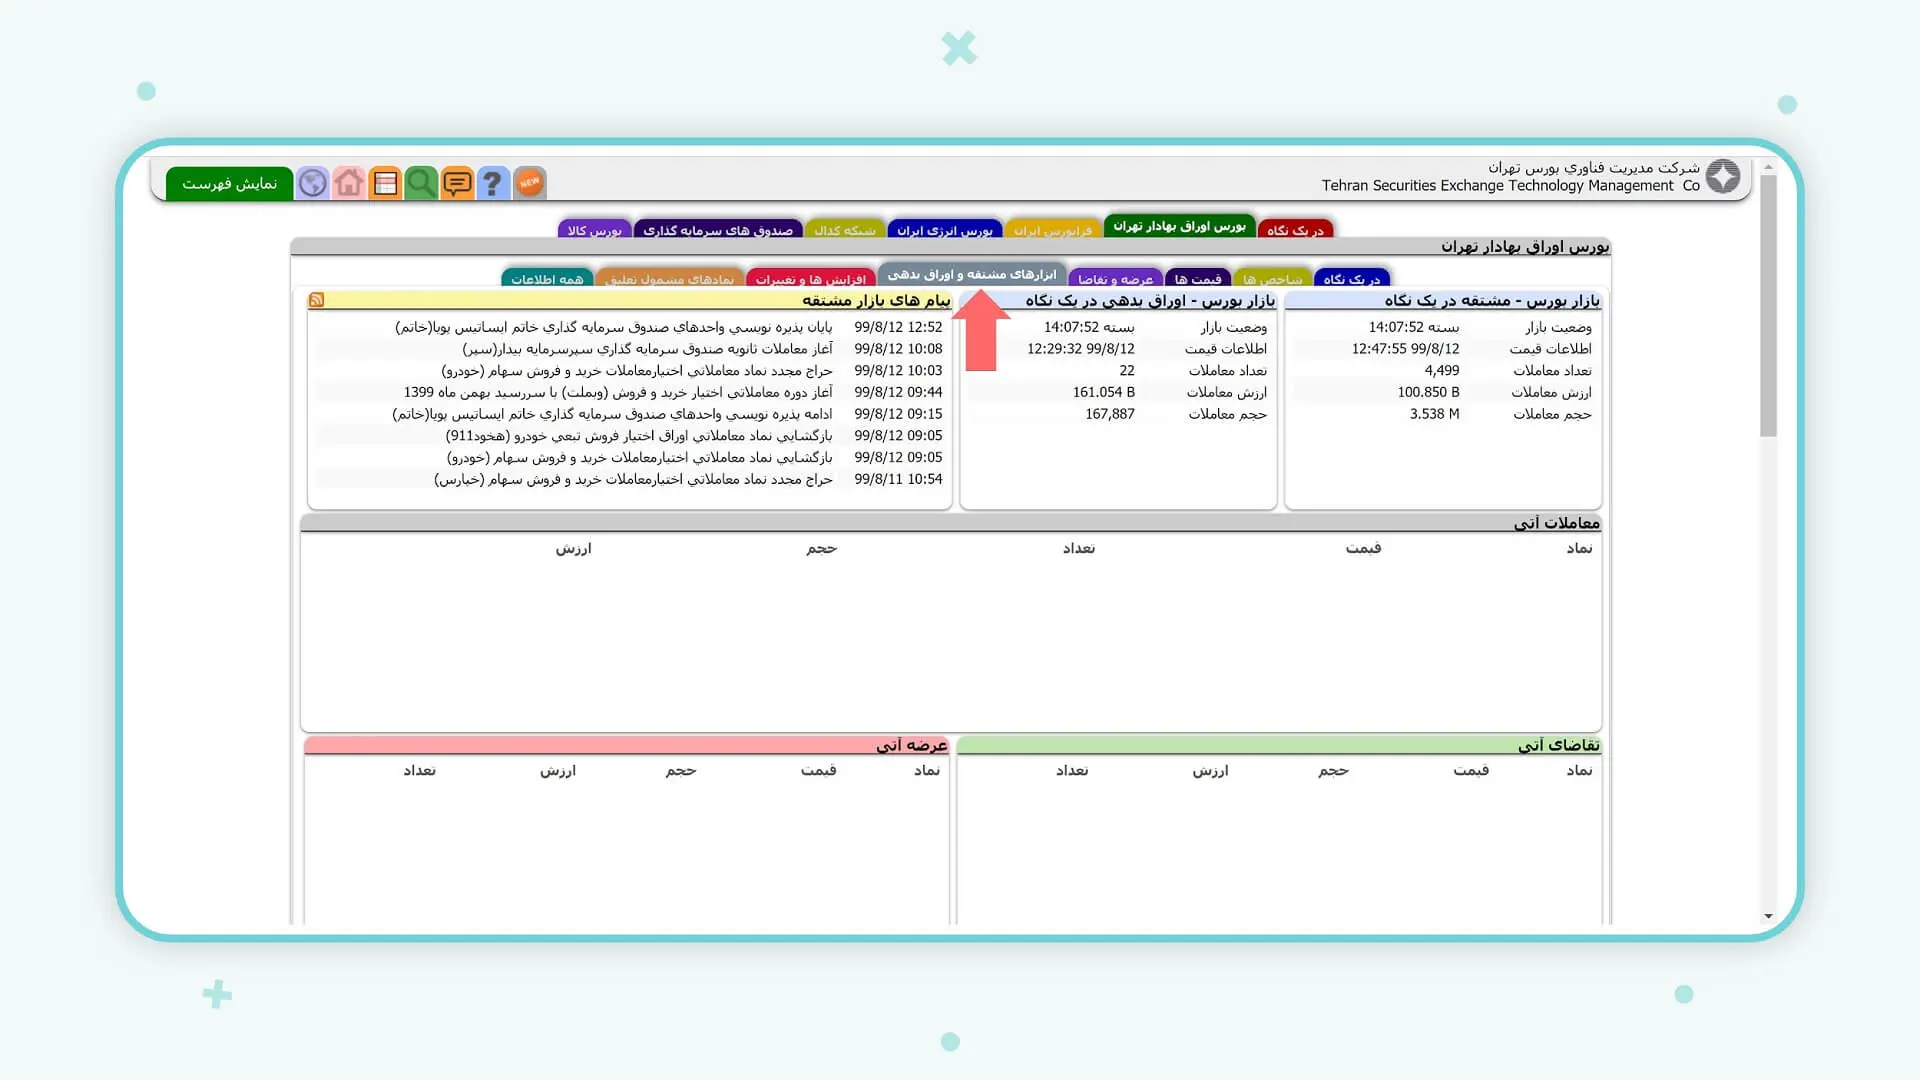This screenshot has height=1080, width=1920.
Task: Click the trade volume value 167,887
Action: pyautogui.click(x=1110, y=414)
